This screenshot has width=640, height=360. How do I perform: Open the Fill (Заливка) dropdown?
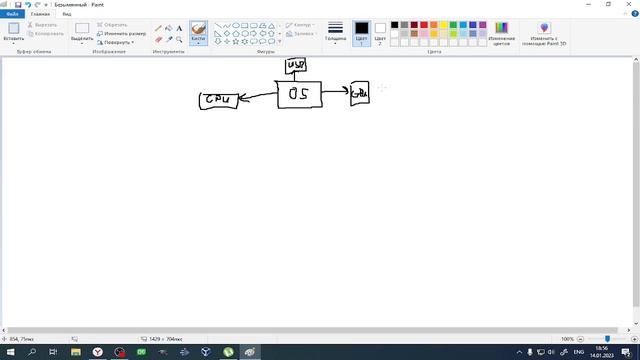click(301, 34)
